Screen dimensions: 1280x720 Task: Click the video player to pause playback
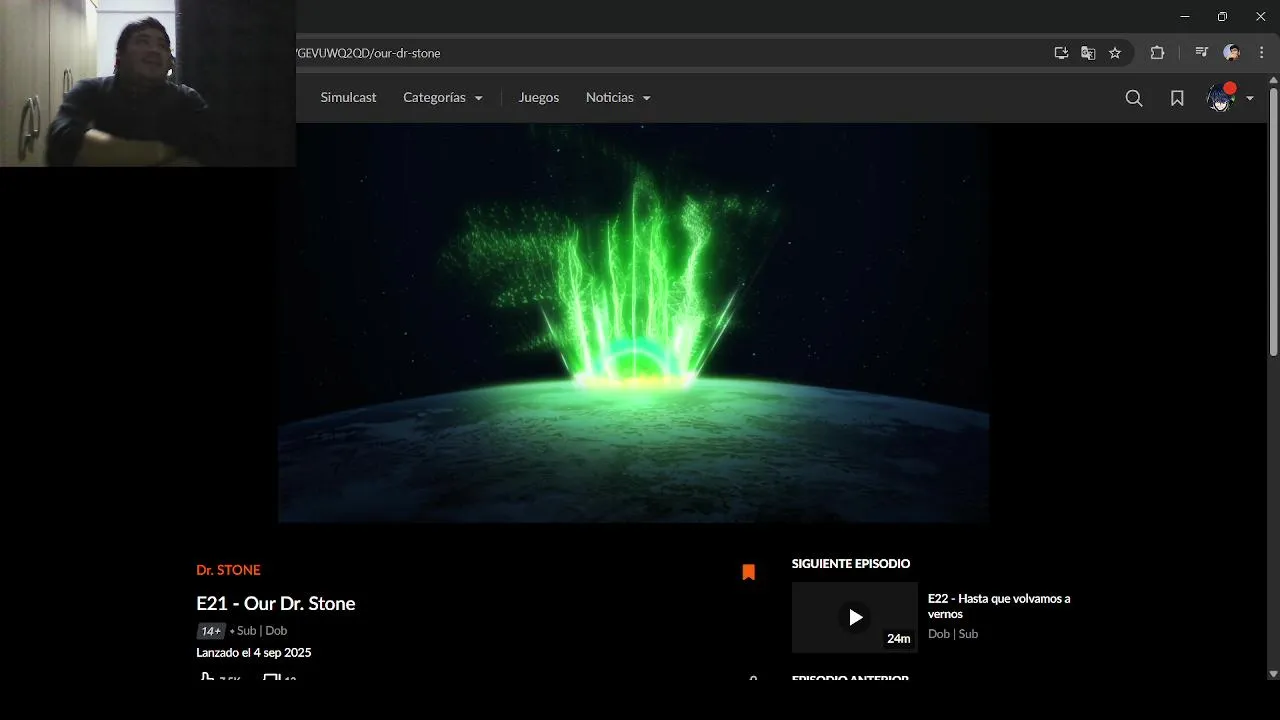pyautogui.click(x=633, y=323)
